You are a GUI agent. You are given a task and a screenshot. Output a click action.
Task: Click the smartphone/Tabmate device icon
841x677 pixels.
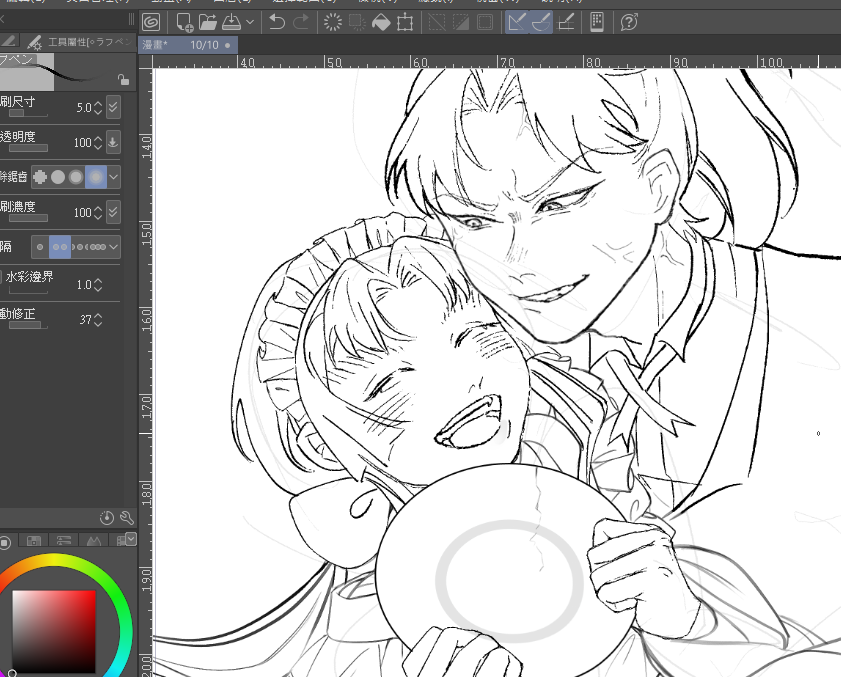(596, 23)
